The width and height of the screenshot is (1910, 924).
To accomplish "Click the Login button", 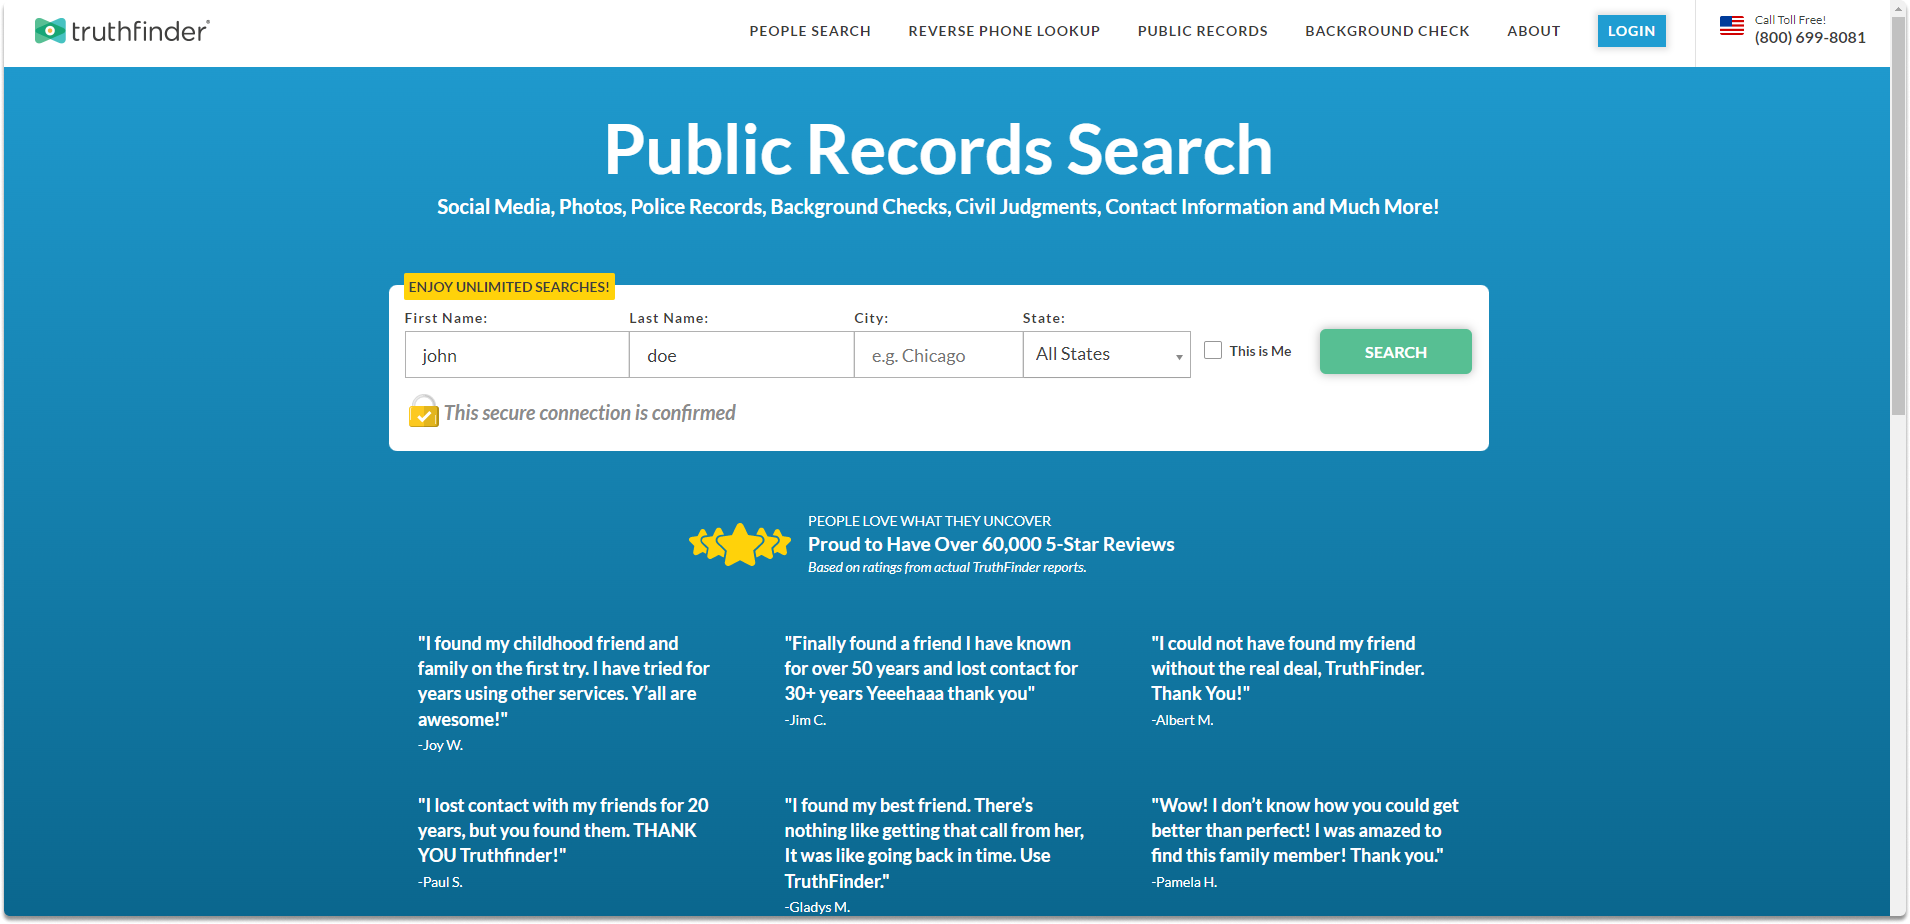I will click(1632, 31).
